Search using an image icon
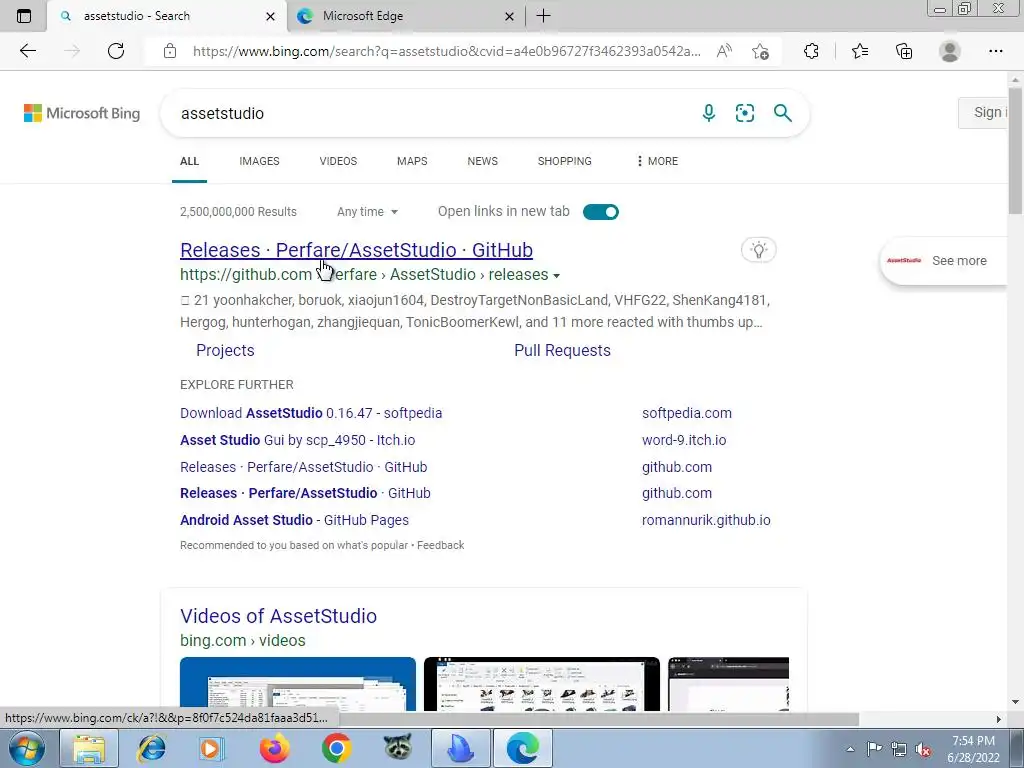This screenshot has height=768, width=1024. pos(744,113)
